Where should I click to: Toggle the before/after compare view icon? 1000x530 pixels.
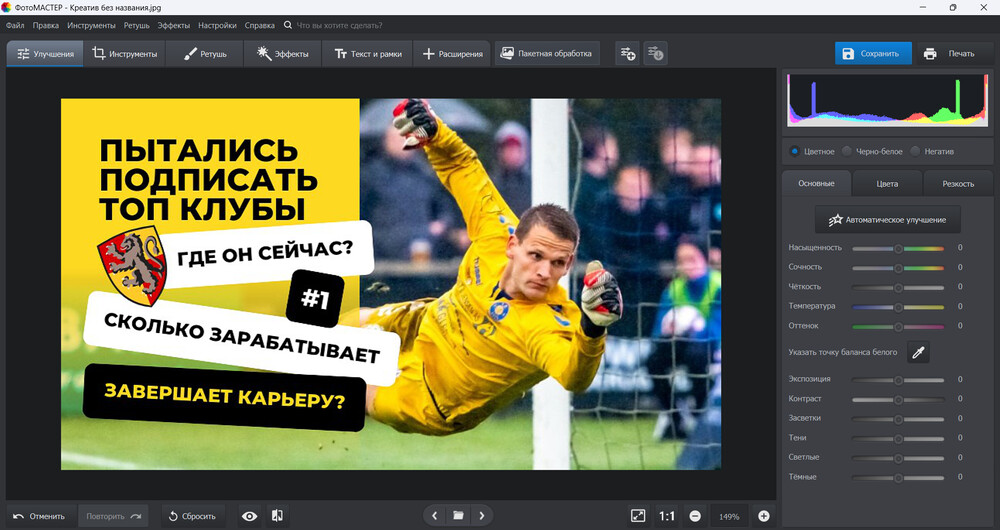278,516
